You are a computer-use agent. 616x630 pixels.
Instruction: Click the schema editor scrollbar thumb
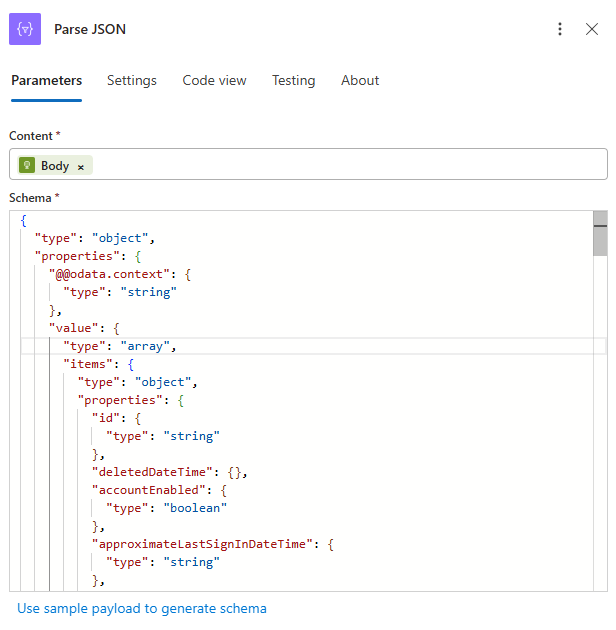click(x=600, y=234)
